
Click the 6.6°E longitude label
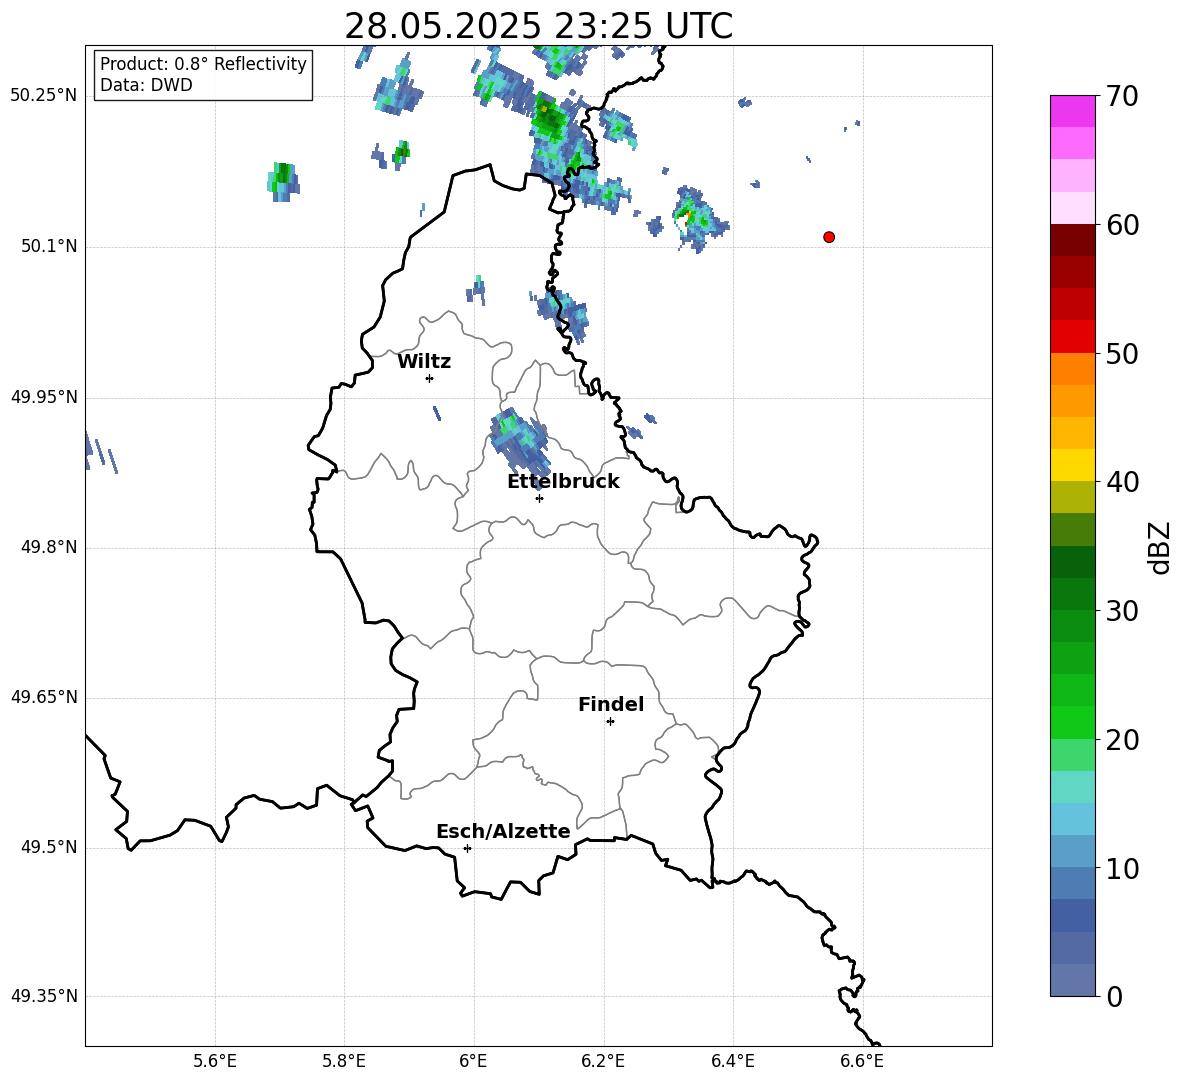coord(862,1061)
